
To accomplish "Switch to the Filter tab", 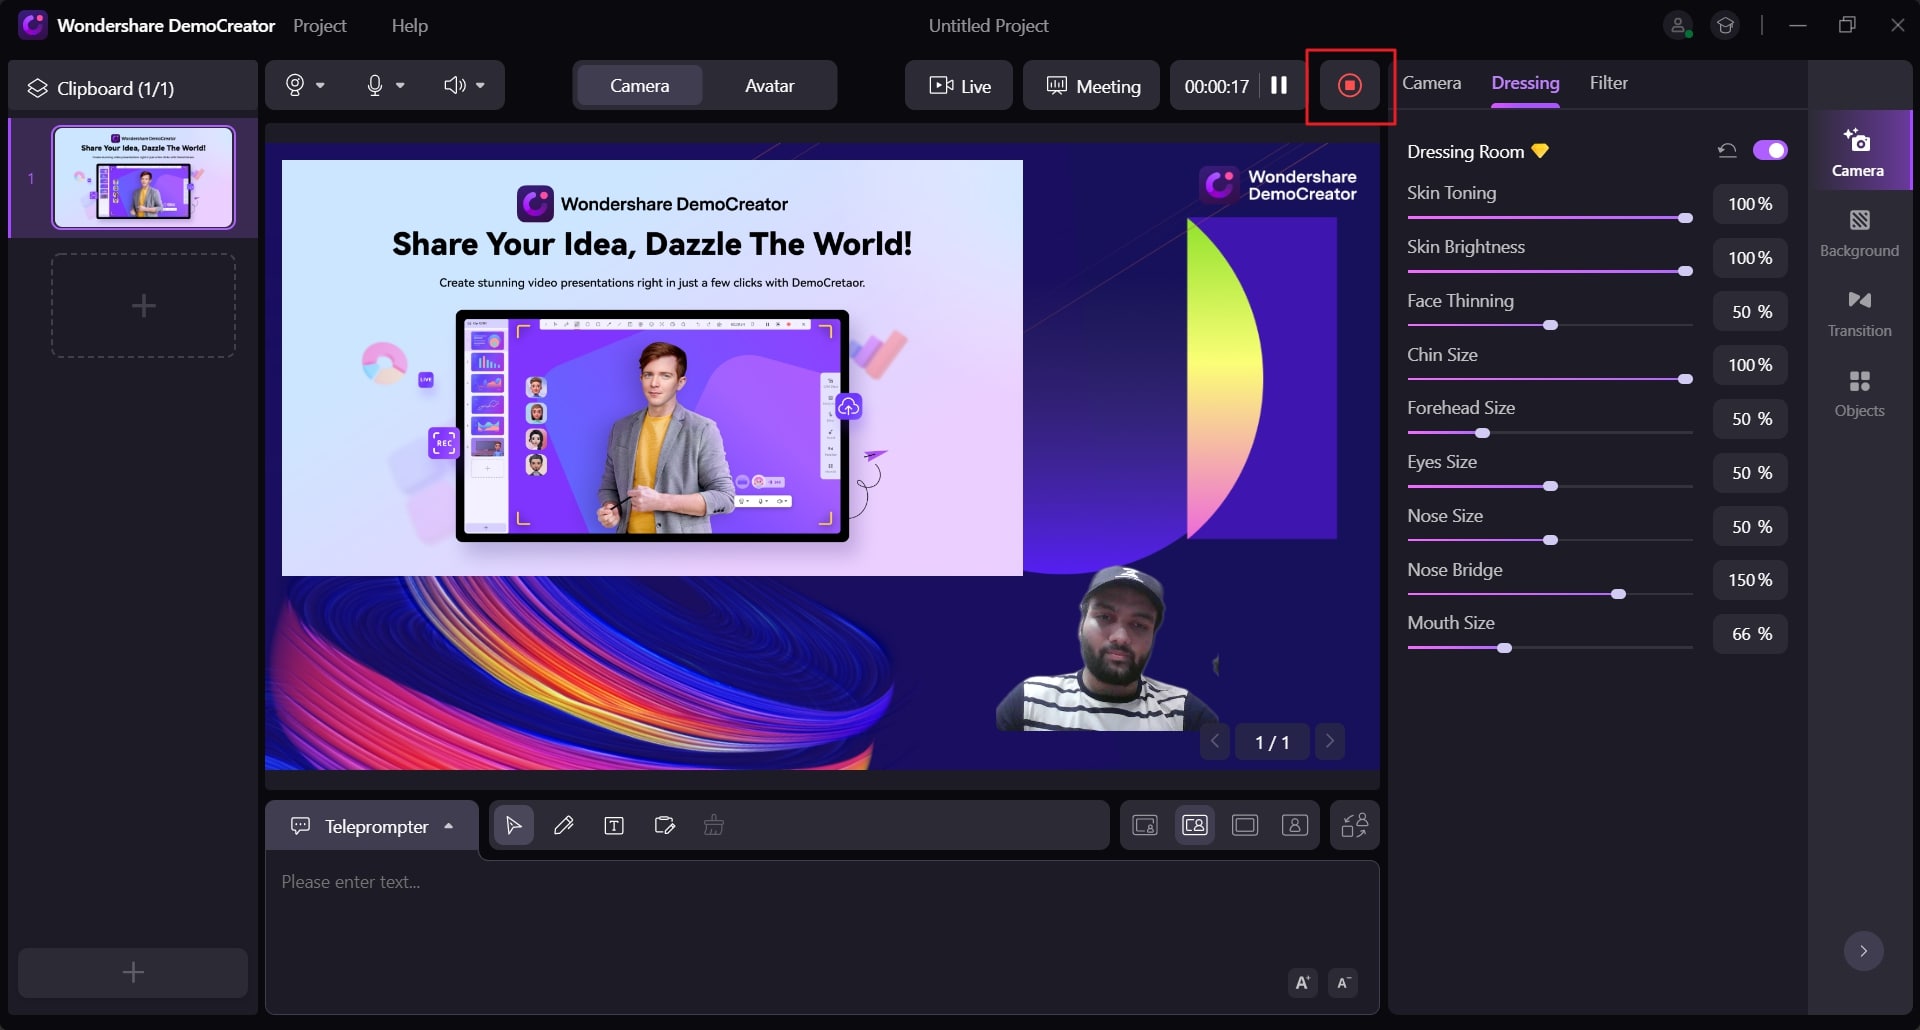I will tap(1608, 83).
